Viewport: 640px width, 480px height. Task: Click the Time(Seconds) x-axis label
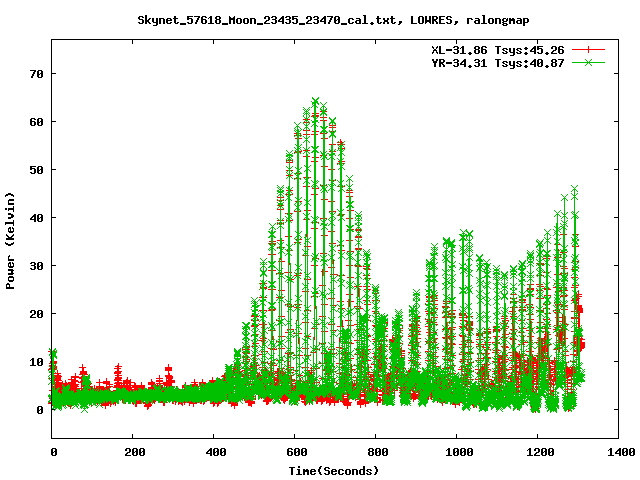click(x=333, y=471)
